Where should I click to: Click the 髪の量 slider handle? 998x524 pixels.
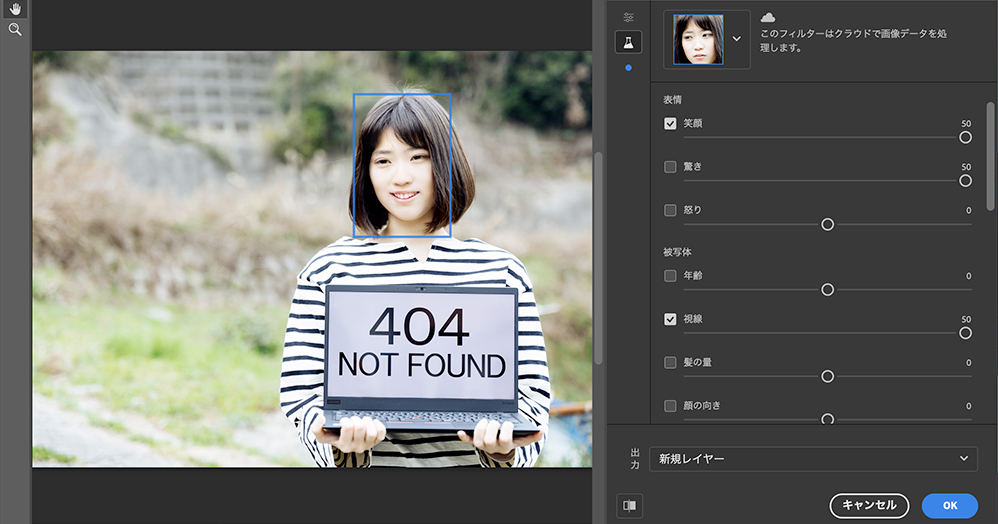pos(827,376)
